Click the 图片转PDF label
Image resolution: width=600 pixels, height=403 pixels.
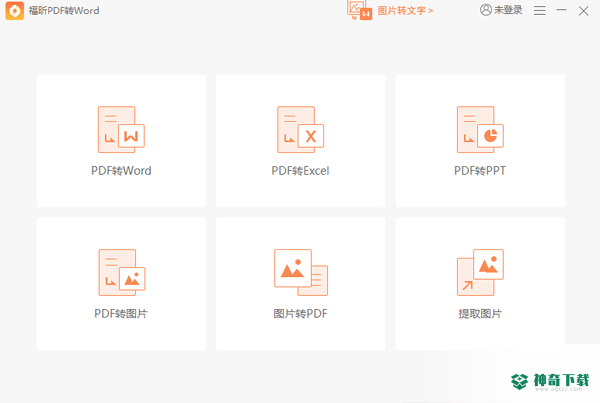(300, 314)
